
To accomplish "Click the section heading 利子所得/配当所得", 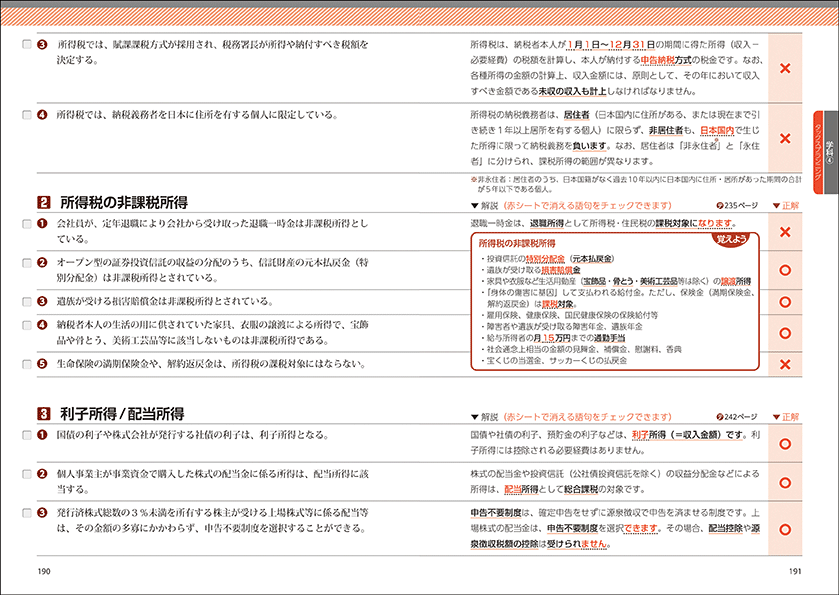I will (x=123, y=414).
